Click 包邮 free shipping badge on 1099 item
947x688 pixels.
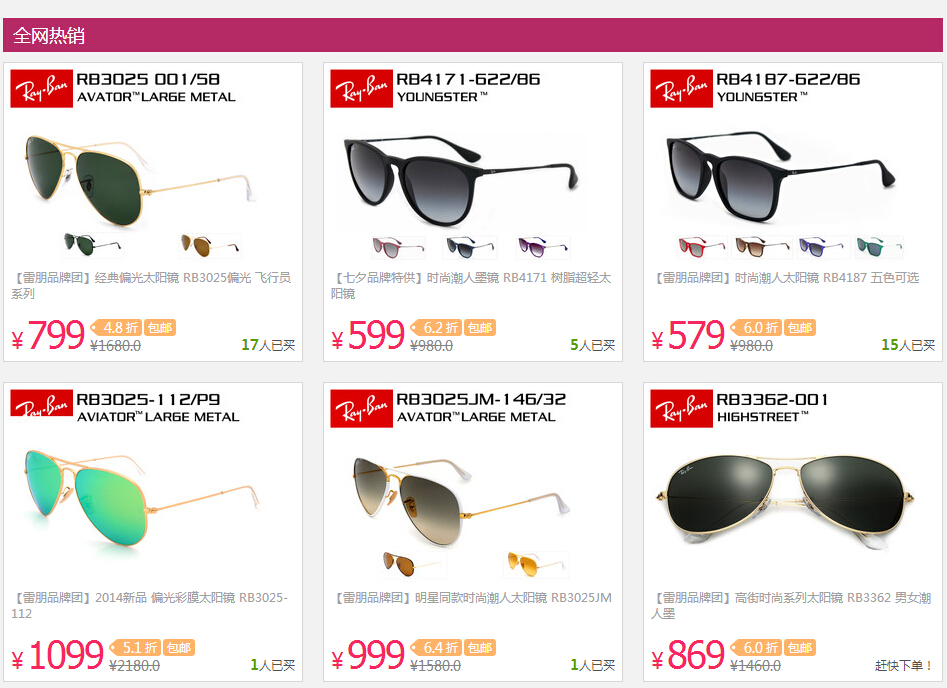tap(179, 648)
